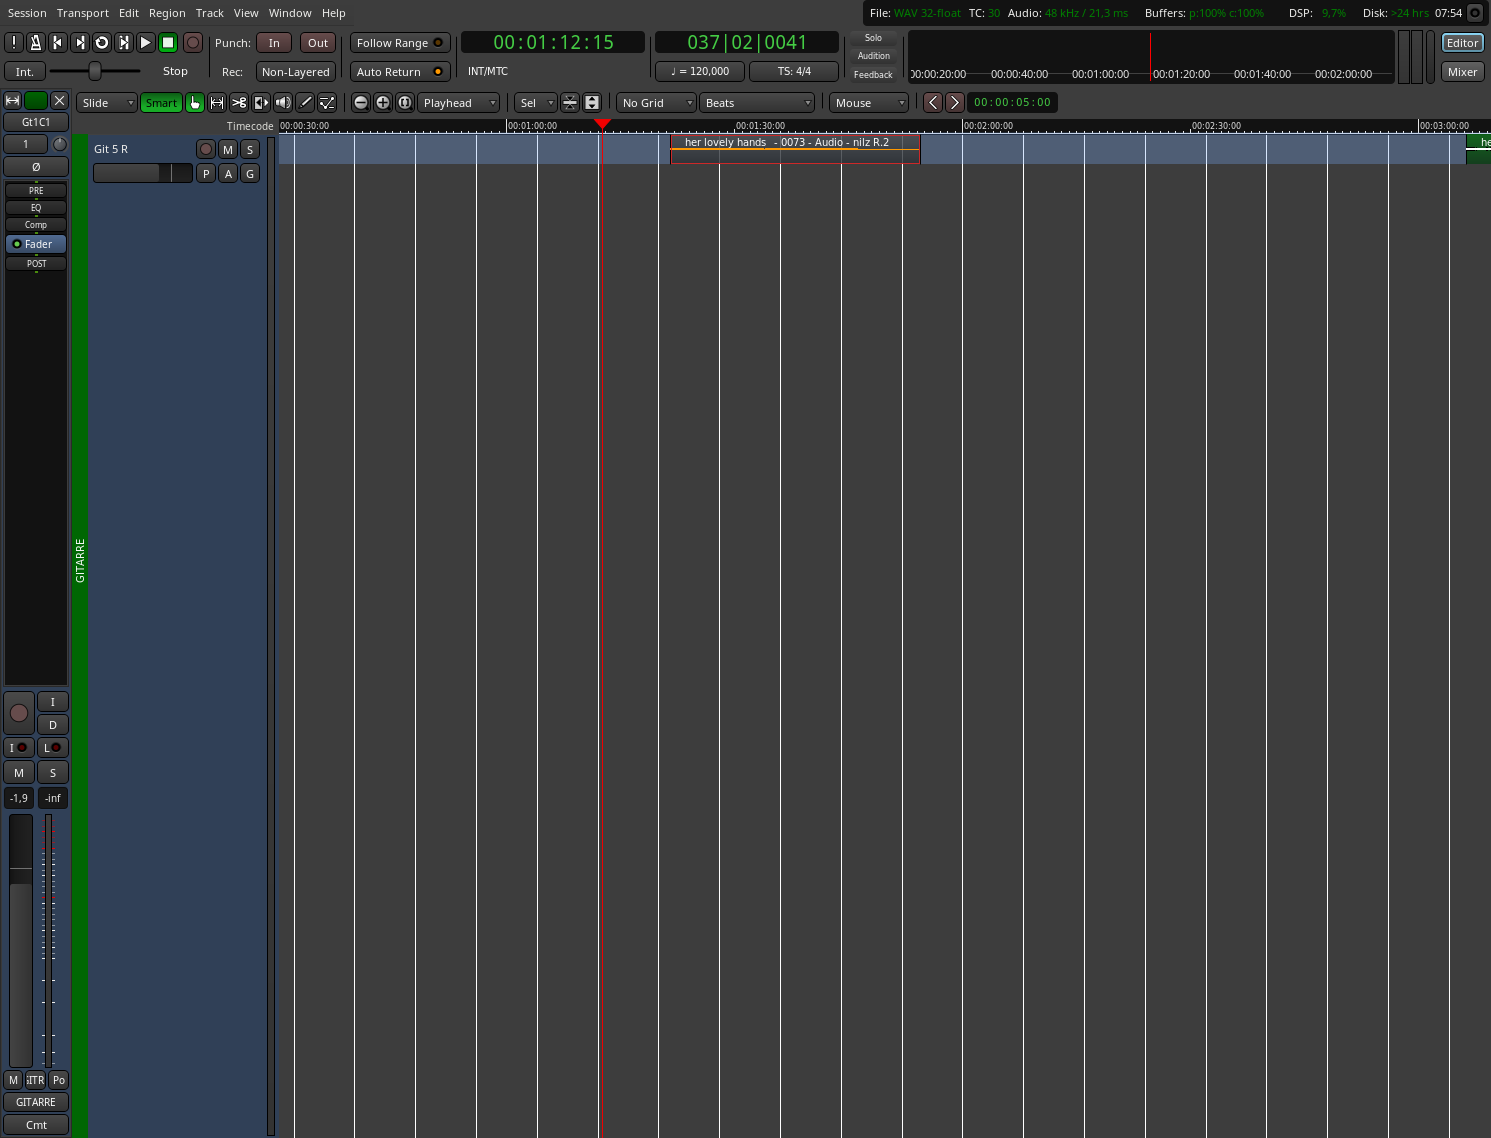Image resolution: width=1491 pixels, height=1138 pixels.
Task: Select the Draw (pencil) tool
Action: click(x=305, y=103)
